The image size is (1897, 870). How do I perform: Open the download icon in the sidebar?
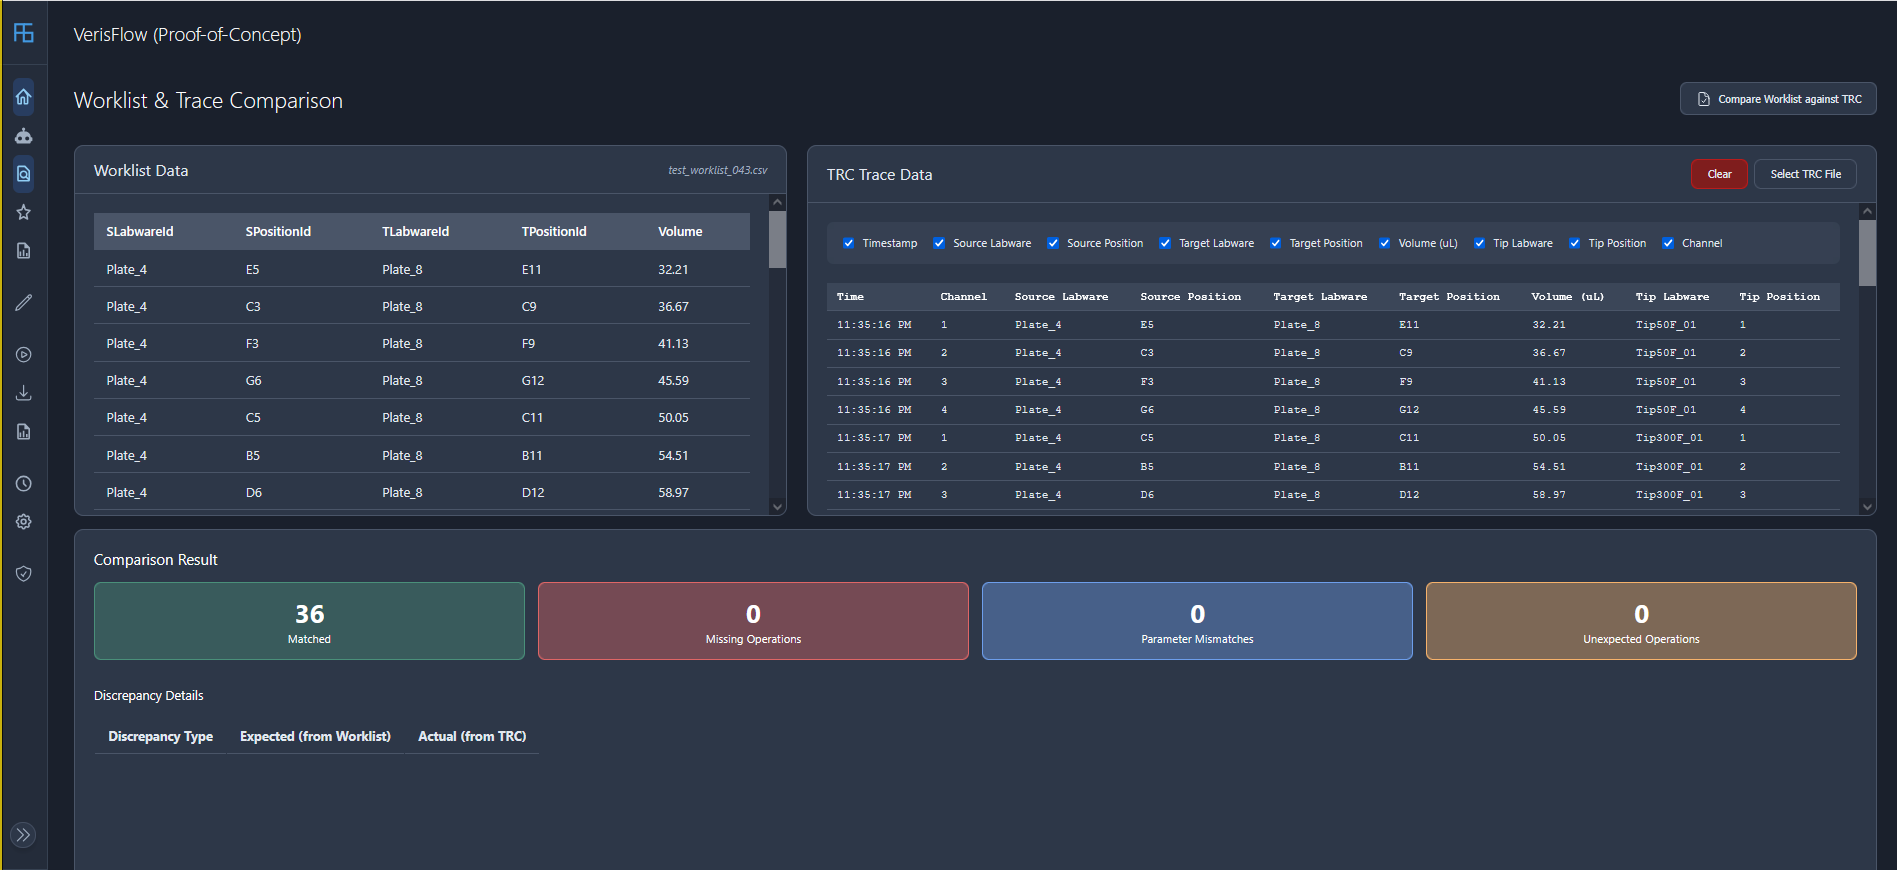[x=23, y=393]
